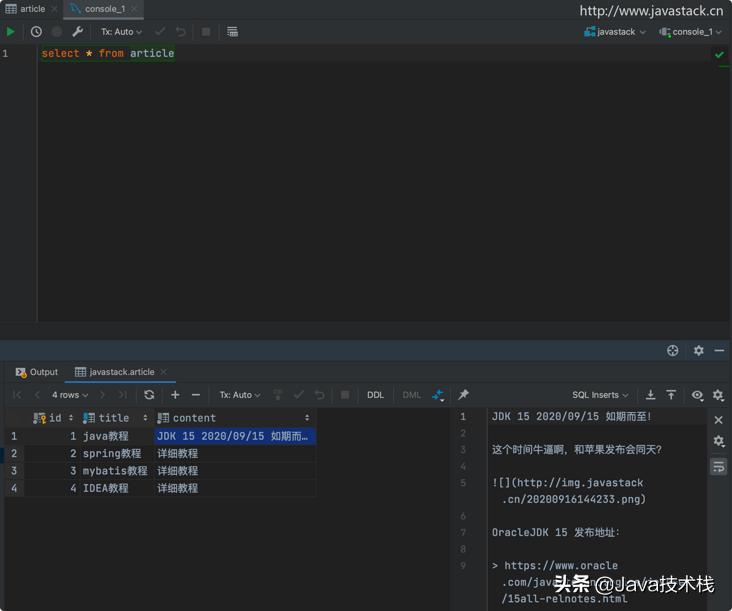Viewport: 732px width, 611px height.
Task: Sort by the content column header
Action: click(x=233, y=418)
